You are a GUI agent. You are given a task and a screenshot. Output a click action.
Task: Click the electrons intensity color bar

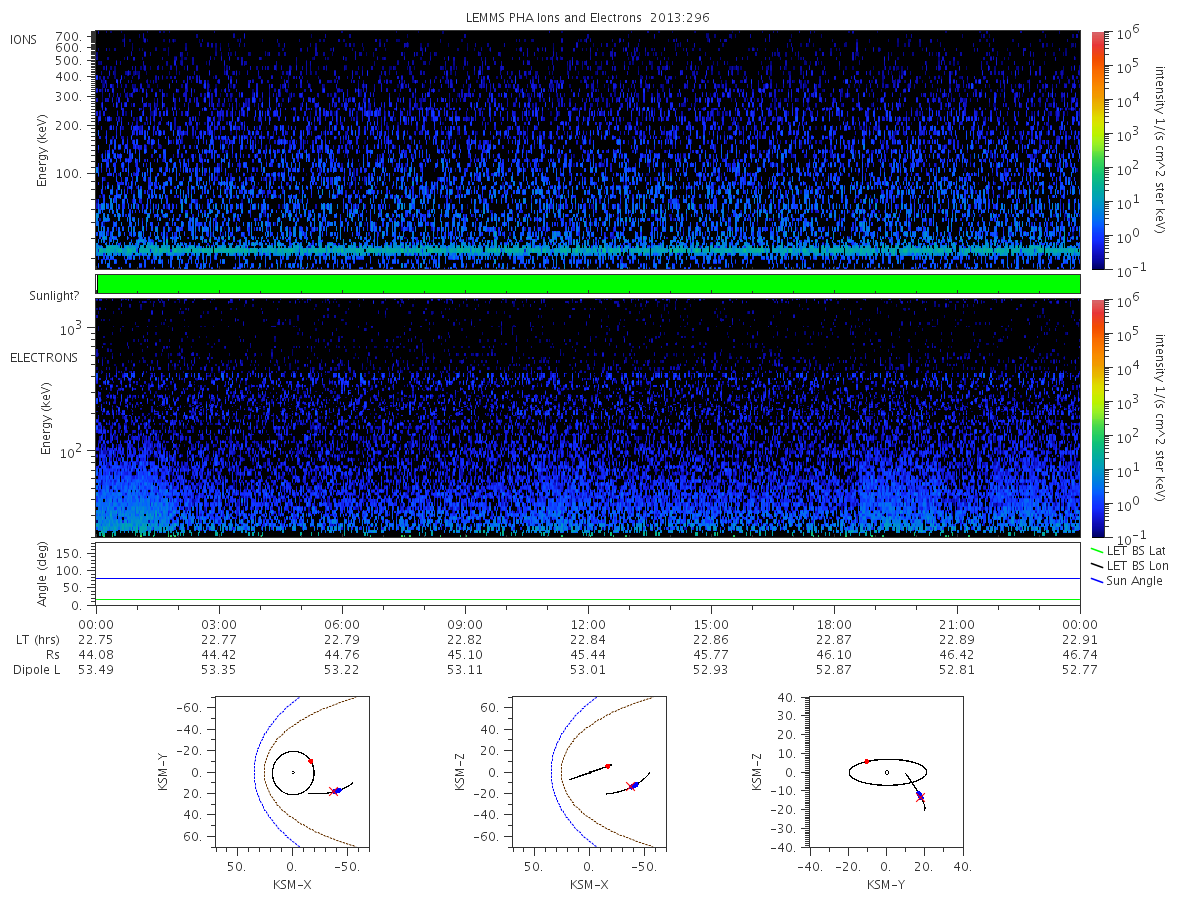tap(1097, 417)
